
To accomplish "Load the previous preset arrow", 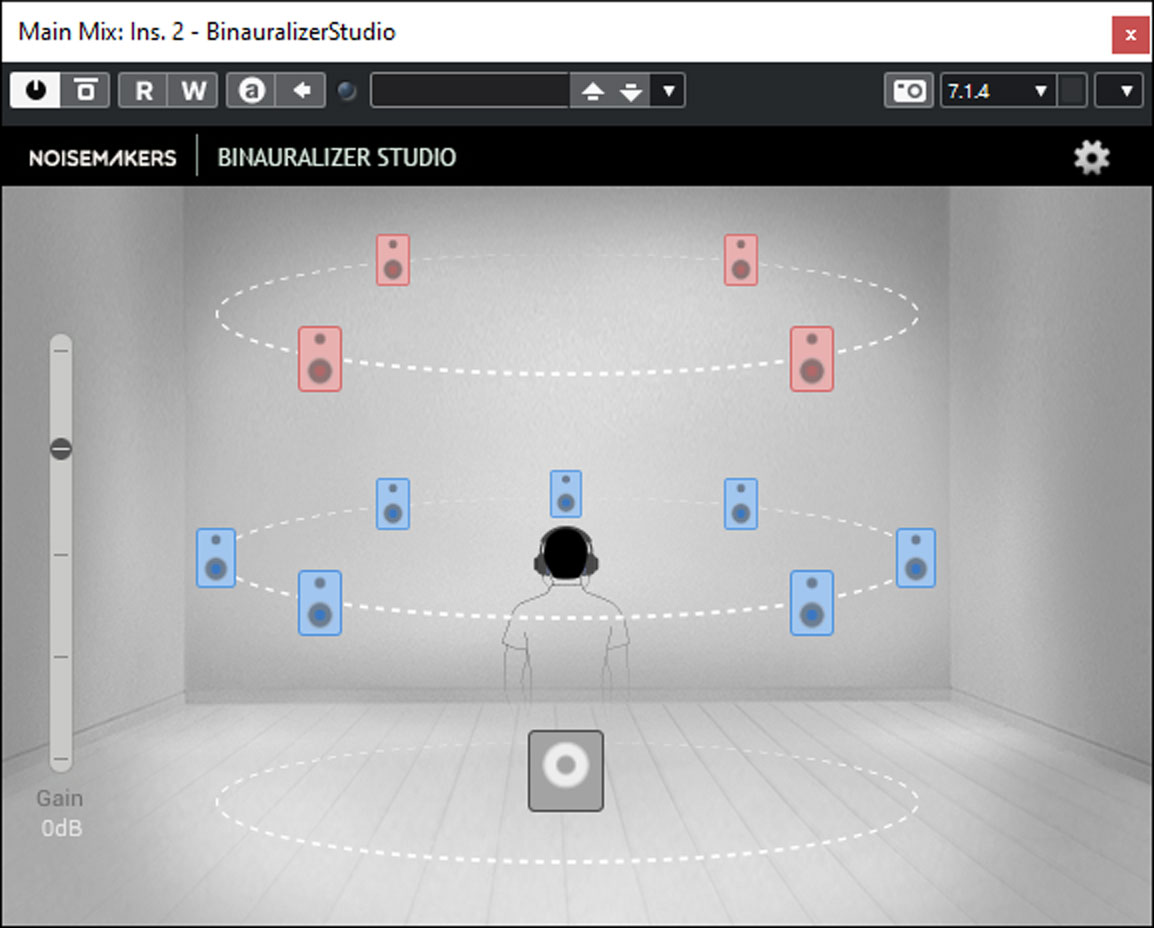I will (x=593, y=92).
